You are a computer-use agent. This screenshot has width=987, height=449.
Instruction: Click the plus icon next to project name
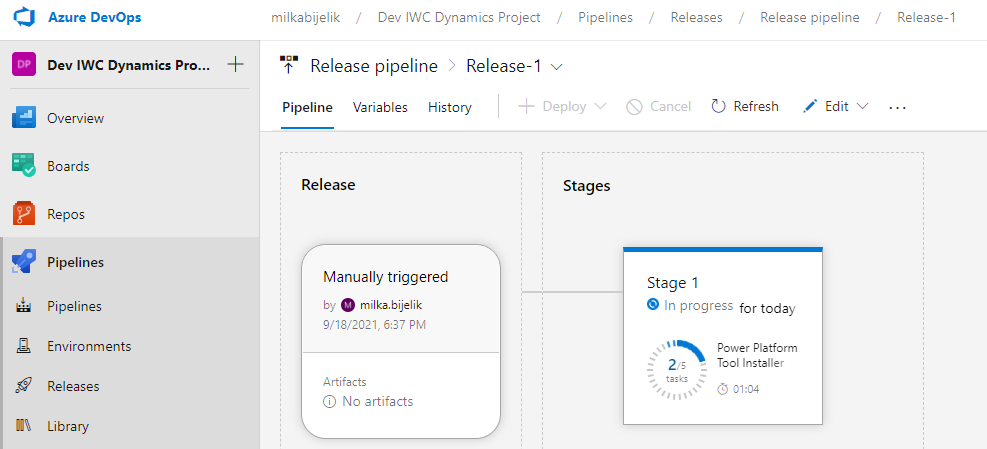pos(235,64)
